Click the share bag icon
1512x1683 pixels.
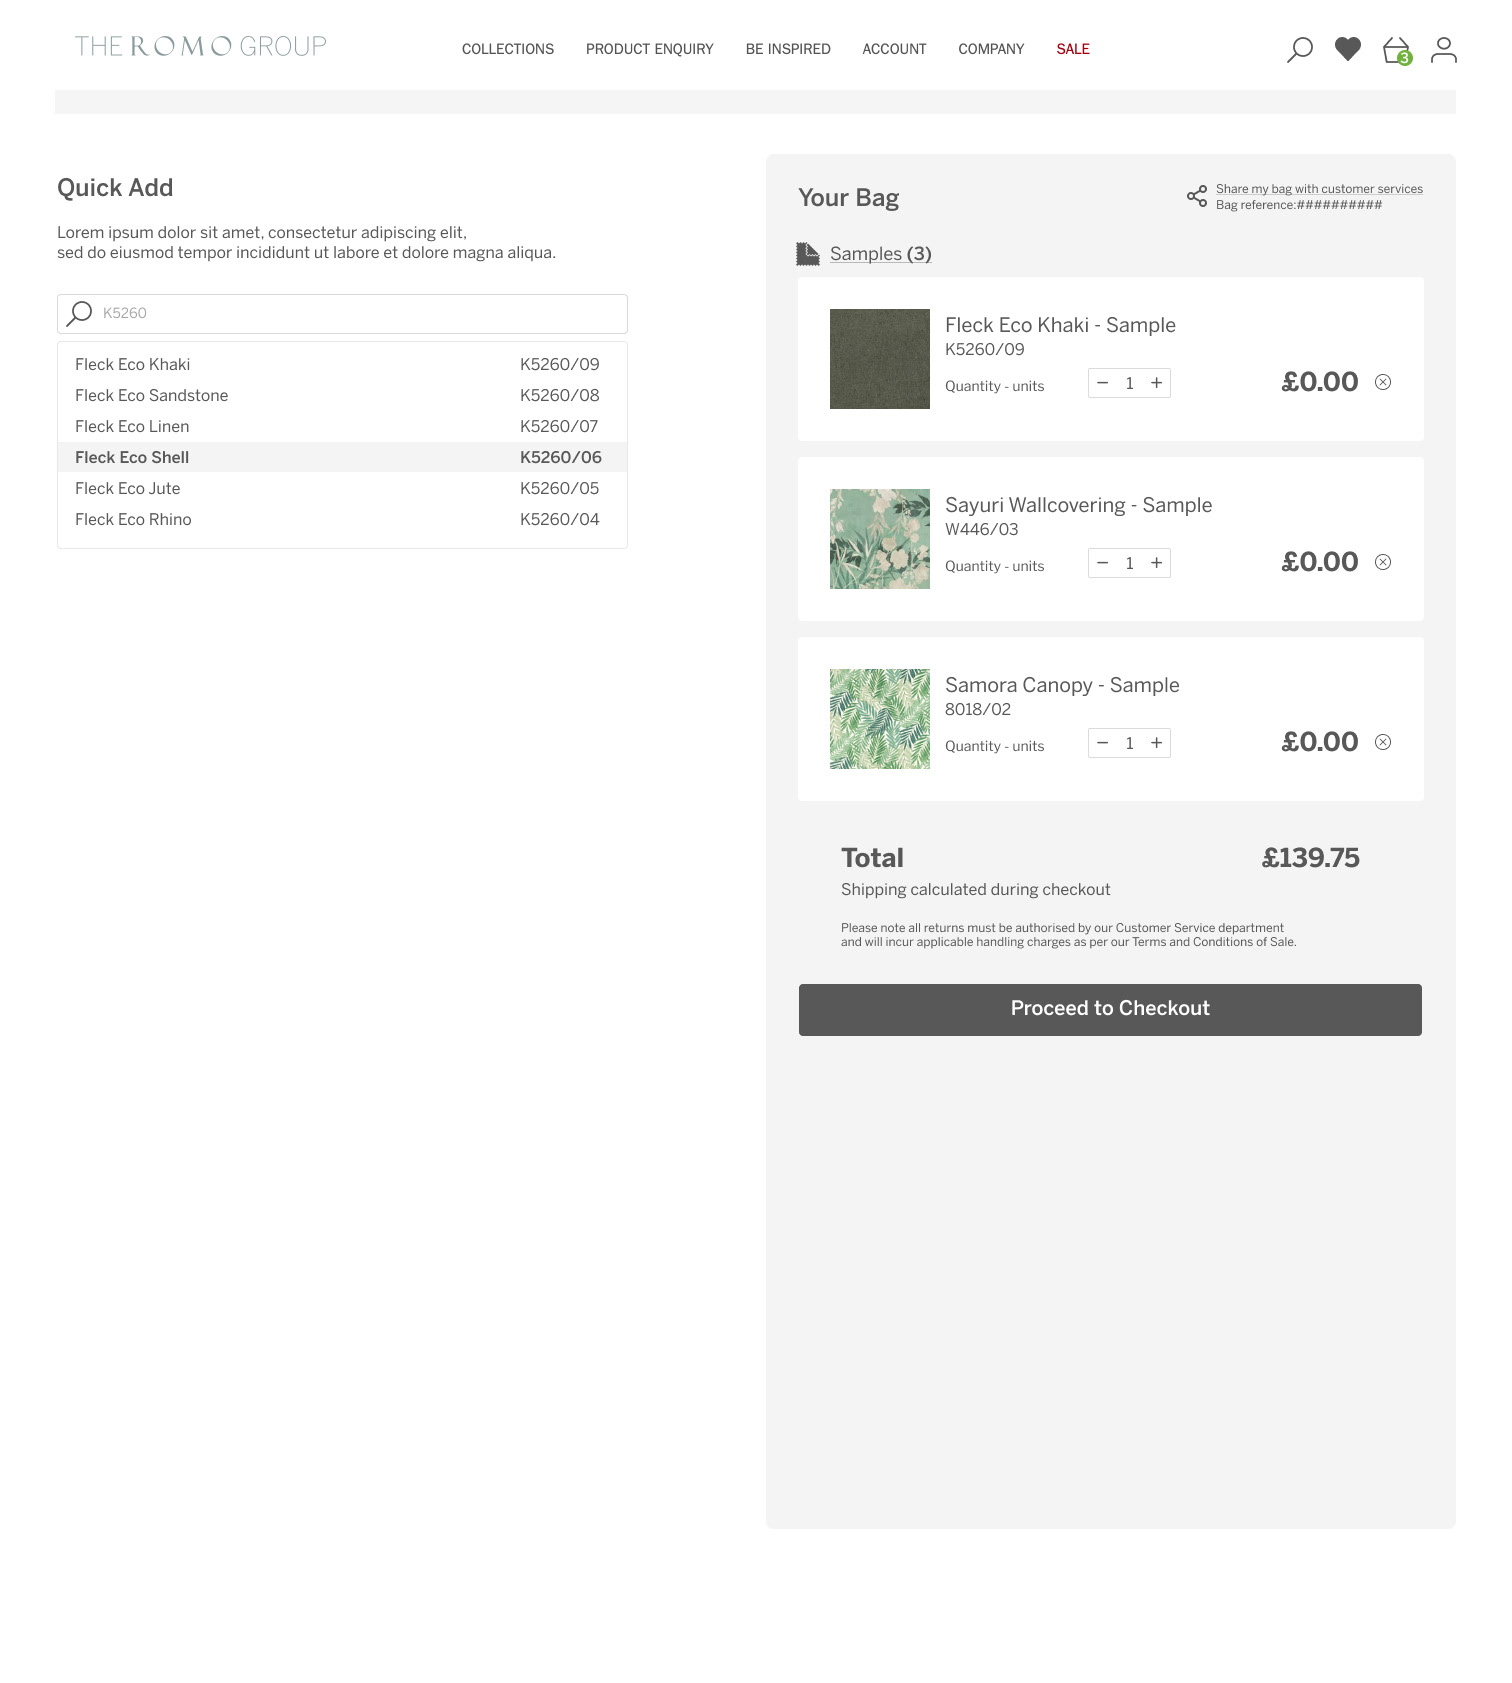coord(1196,196)
